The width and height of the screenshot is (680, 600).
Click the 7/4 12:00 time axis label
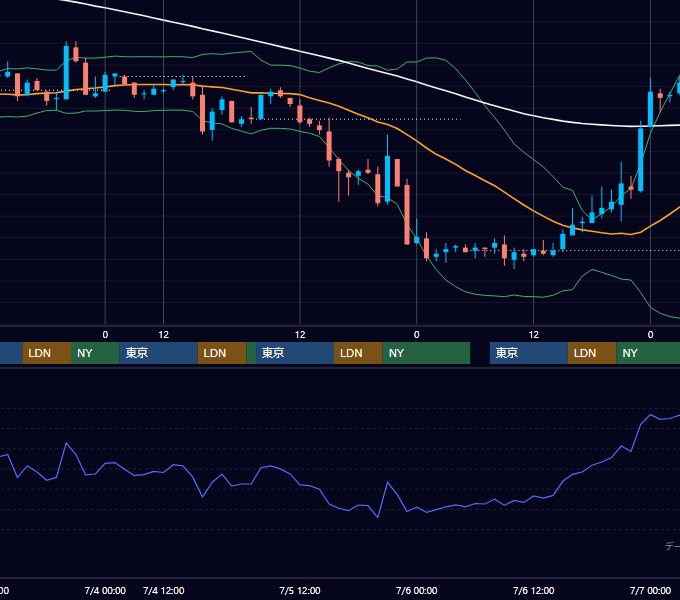point(163,590)
